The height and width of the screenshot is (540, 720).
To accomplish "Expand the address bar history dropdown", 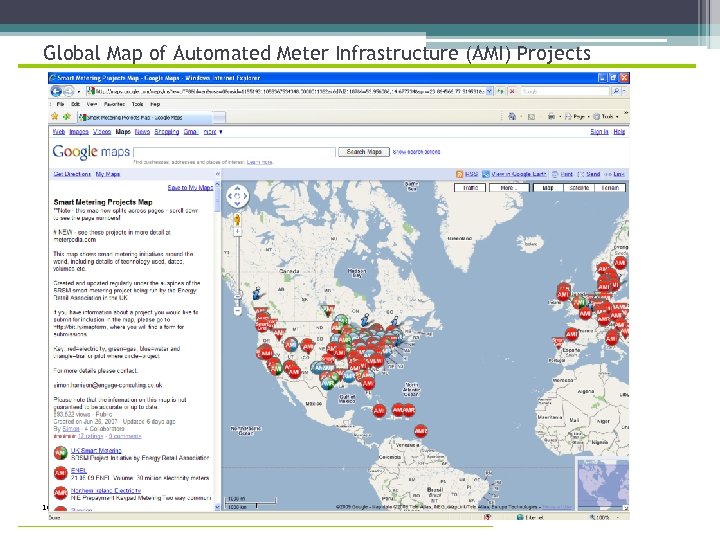I will click(x=489, y=91).
